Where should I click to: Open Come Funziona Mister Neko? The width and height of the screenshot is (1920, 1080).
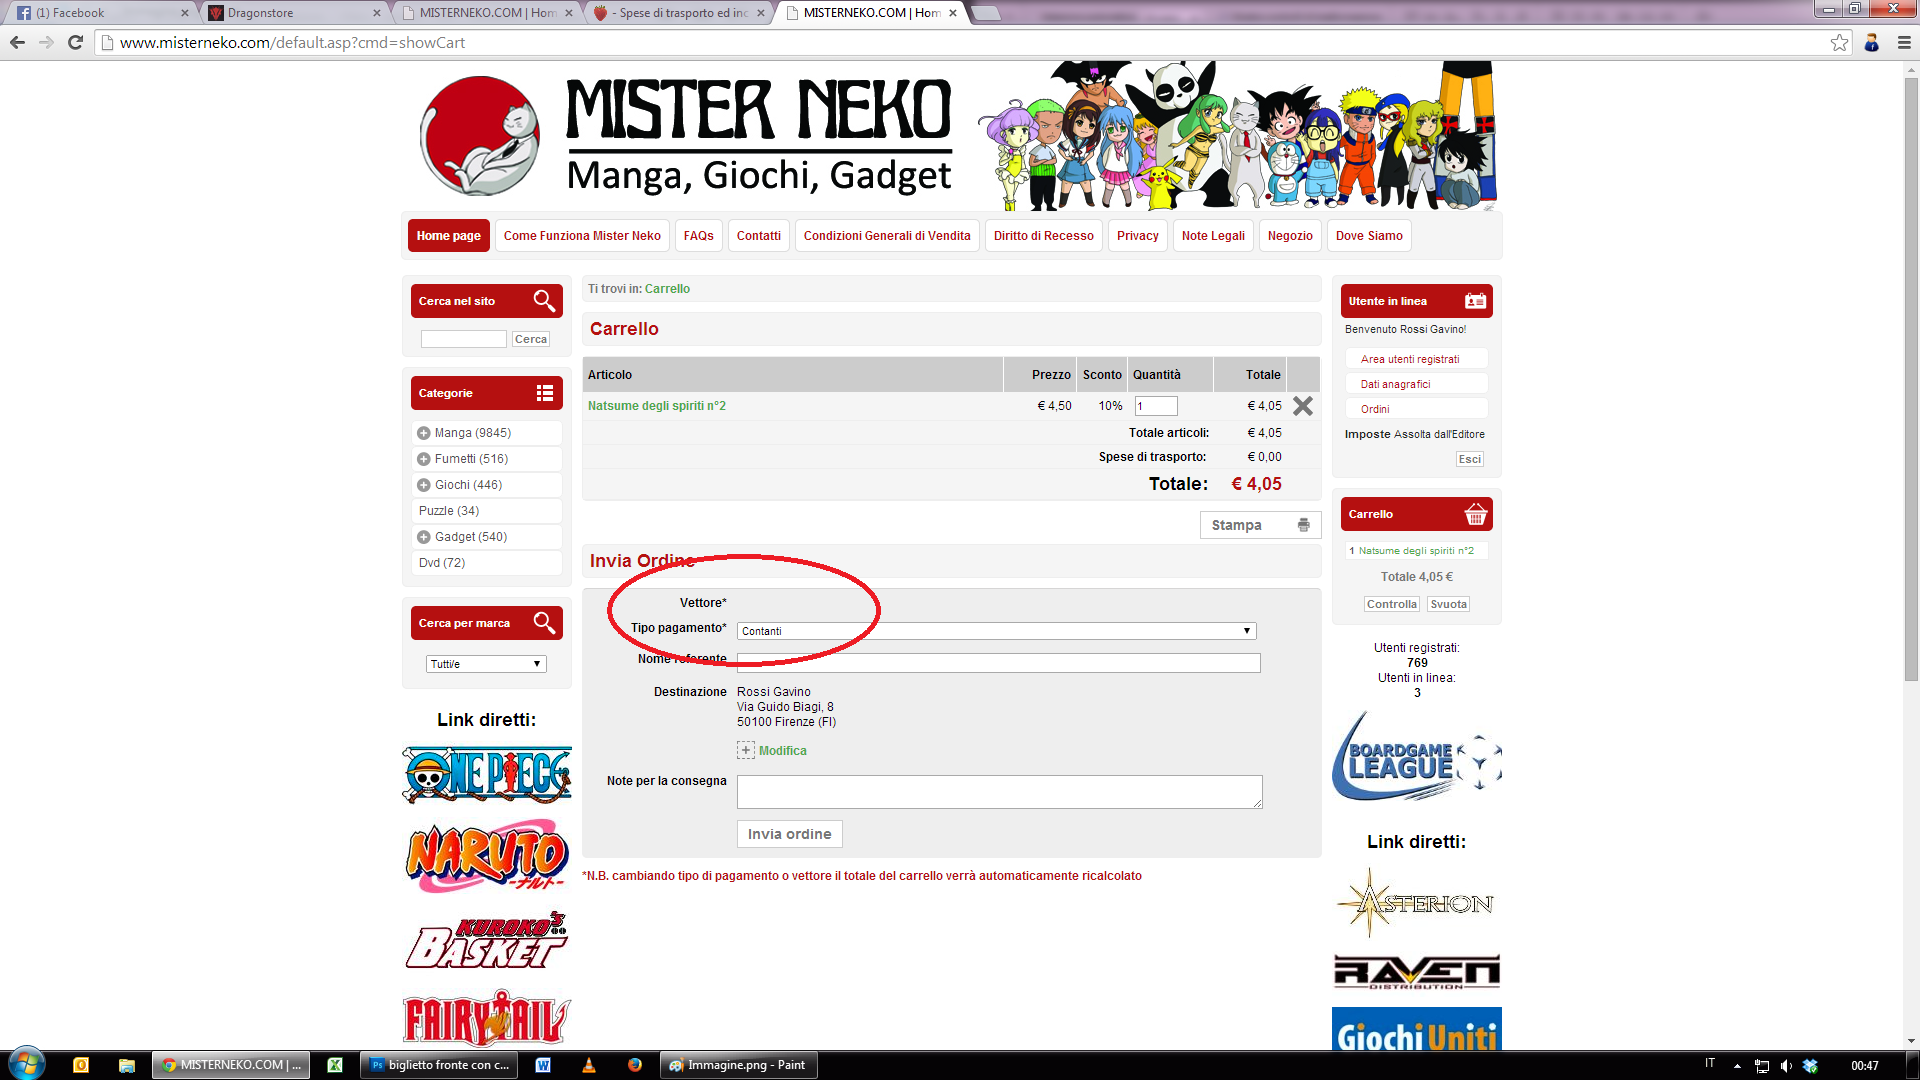(x=582, y=236)
